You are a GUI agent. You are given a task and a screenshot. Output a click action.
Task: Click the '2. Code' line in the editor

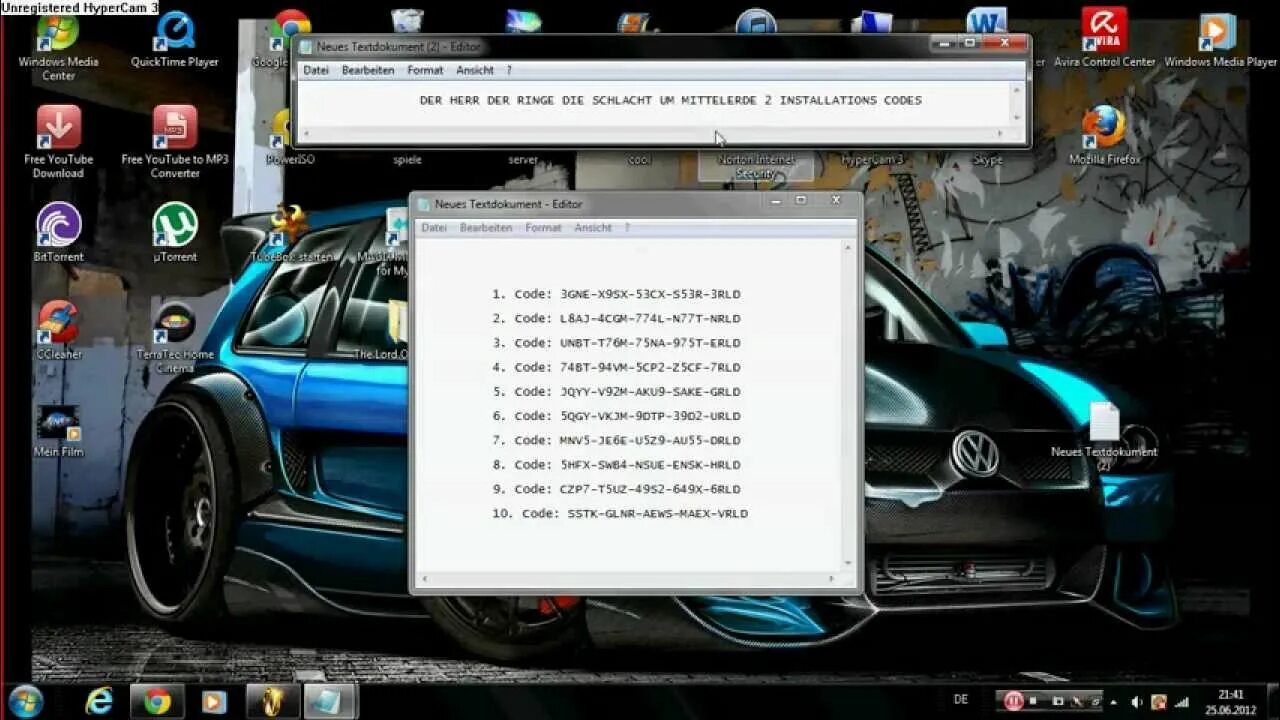616,318
